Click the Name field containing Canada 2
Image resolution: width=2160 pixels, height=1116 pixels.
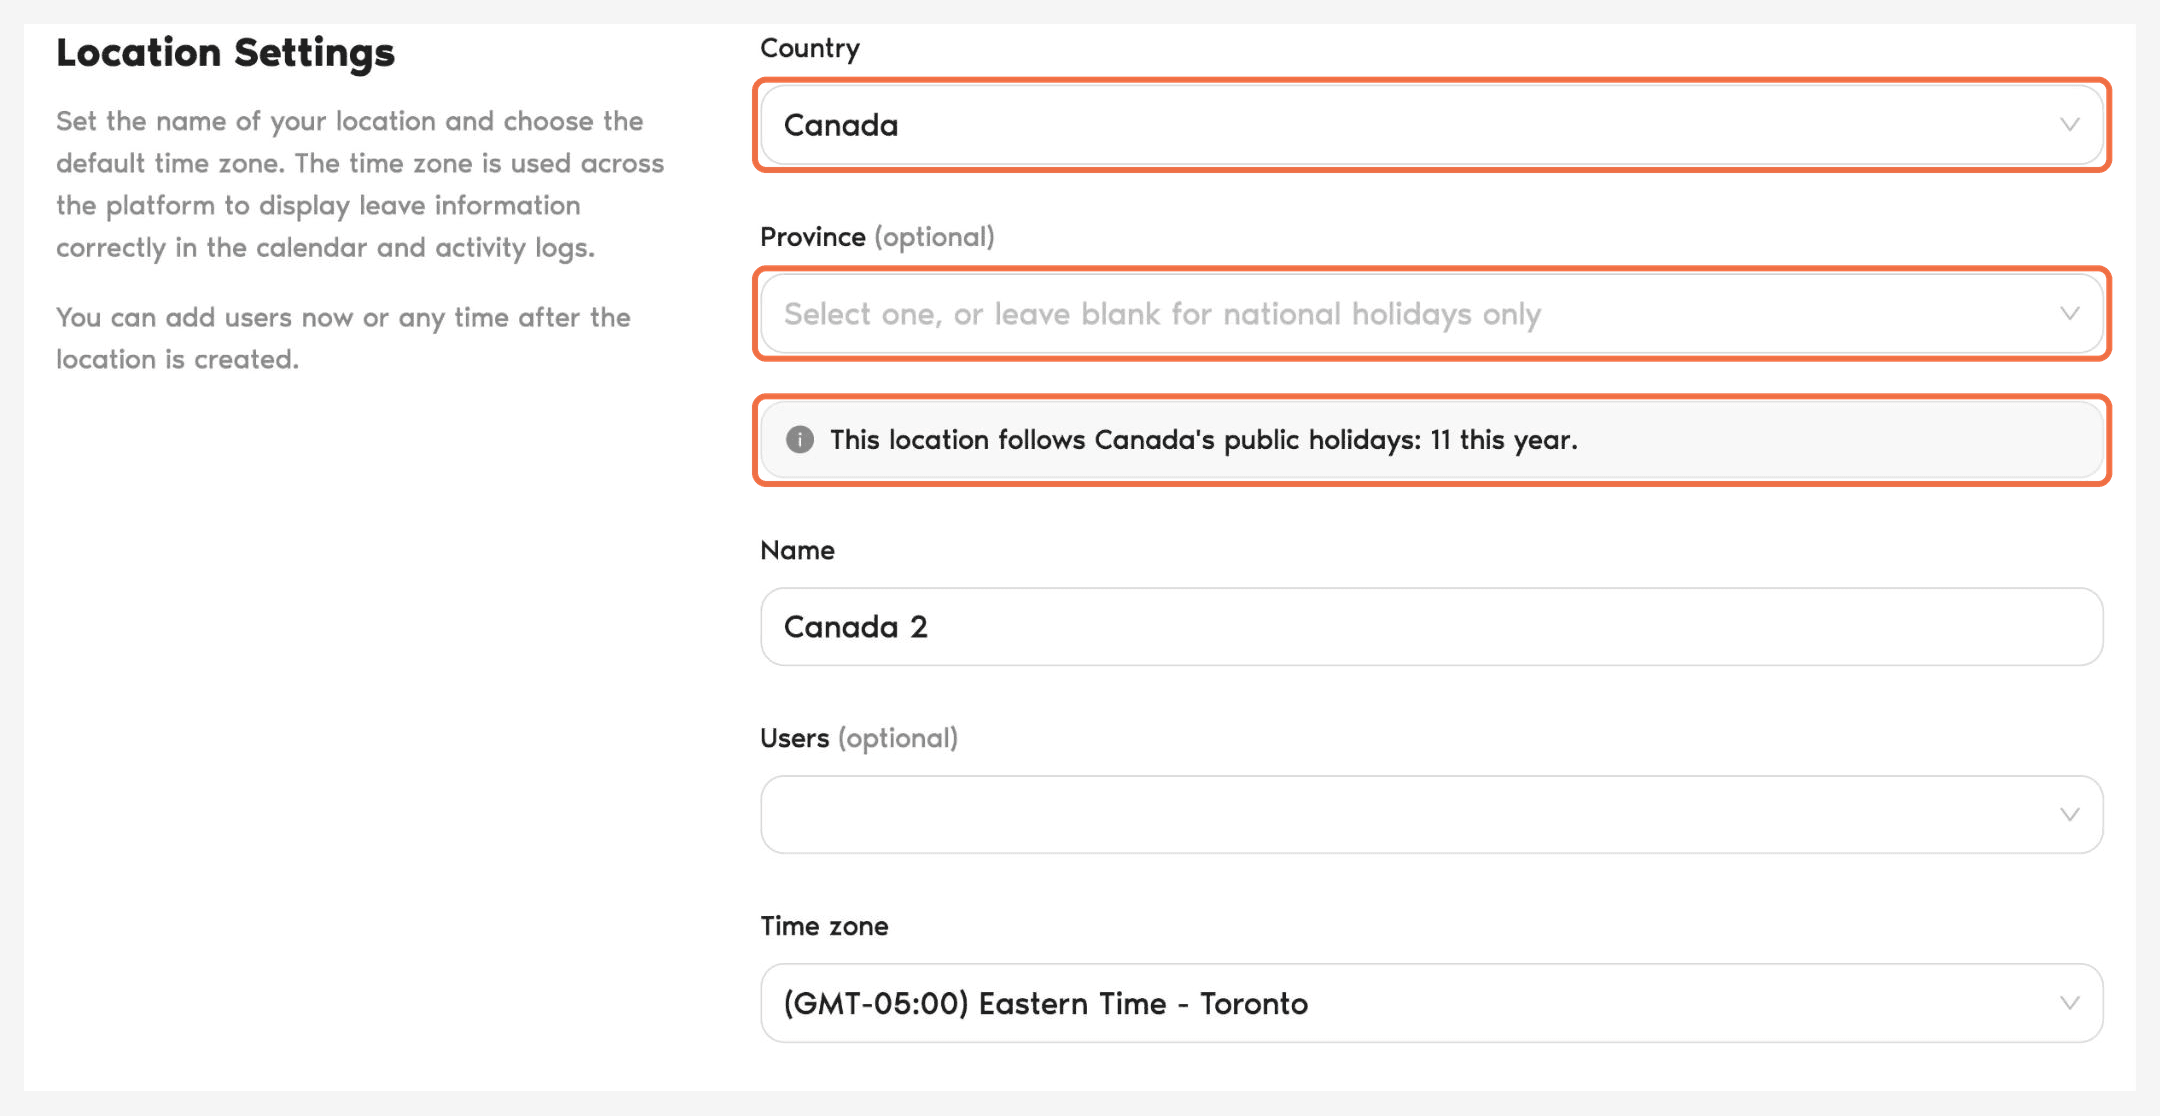(1431, 627)
